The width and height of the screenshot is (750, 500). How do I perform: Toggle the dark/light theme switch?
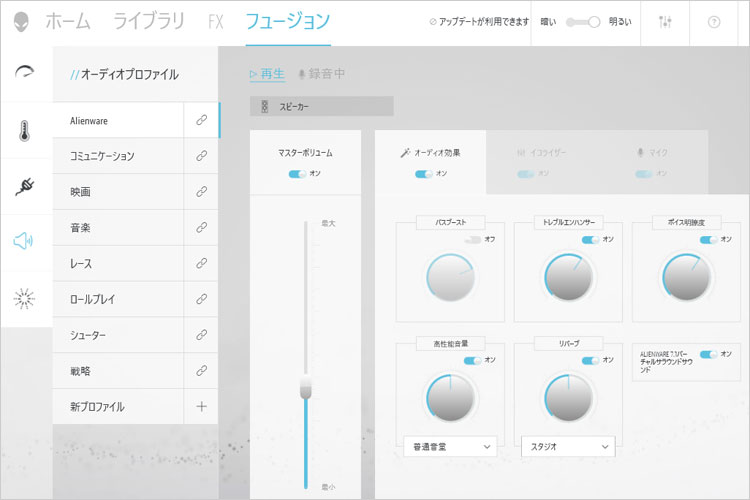[583, 22]
